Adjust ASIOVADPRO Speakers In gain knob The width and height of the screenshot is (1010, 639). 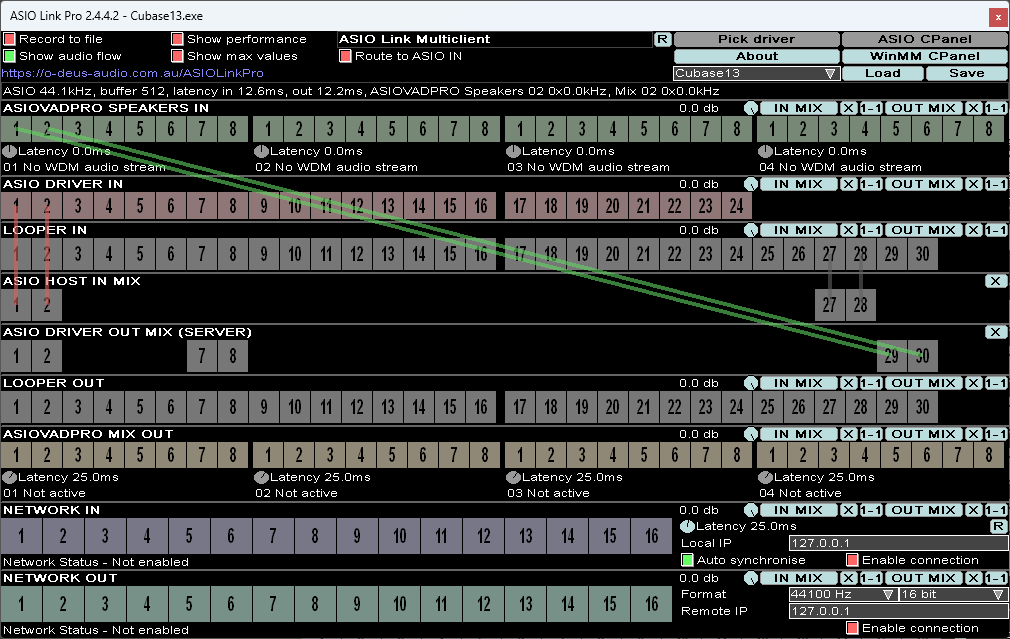(x=750, y=108)
